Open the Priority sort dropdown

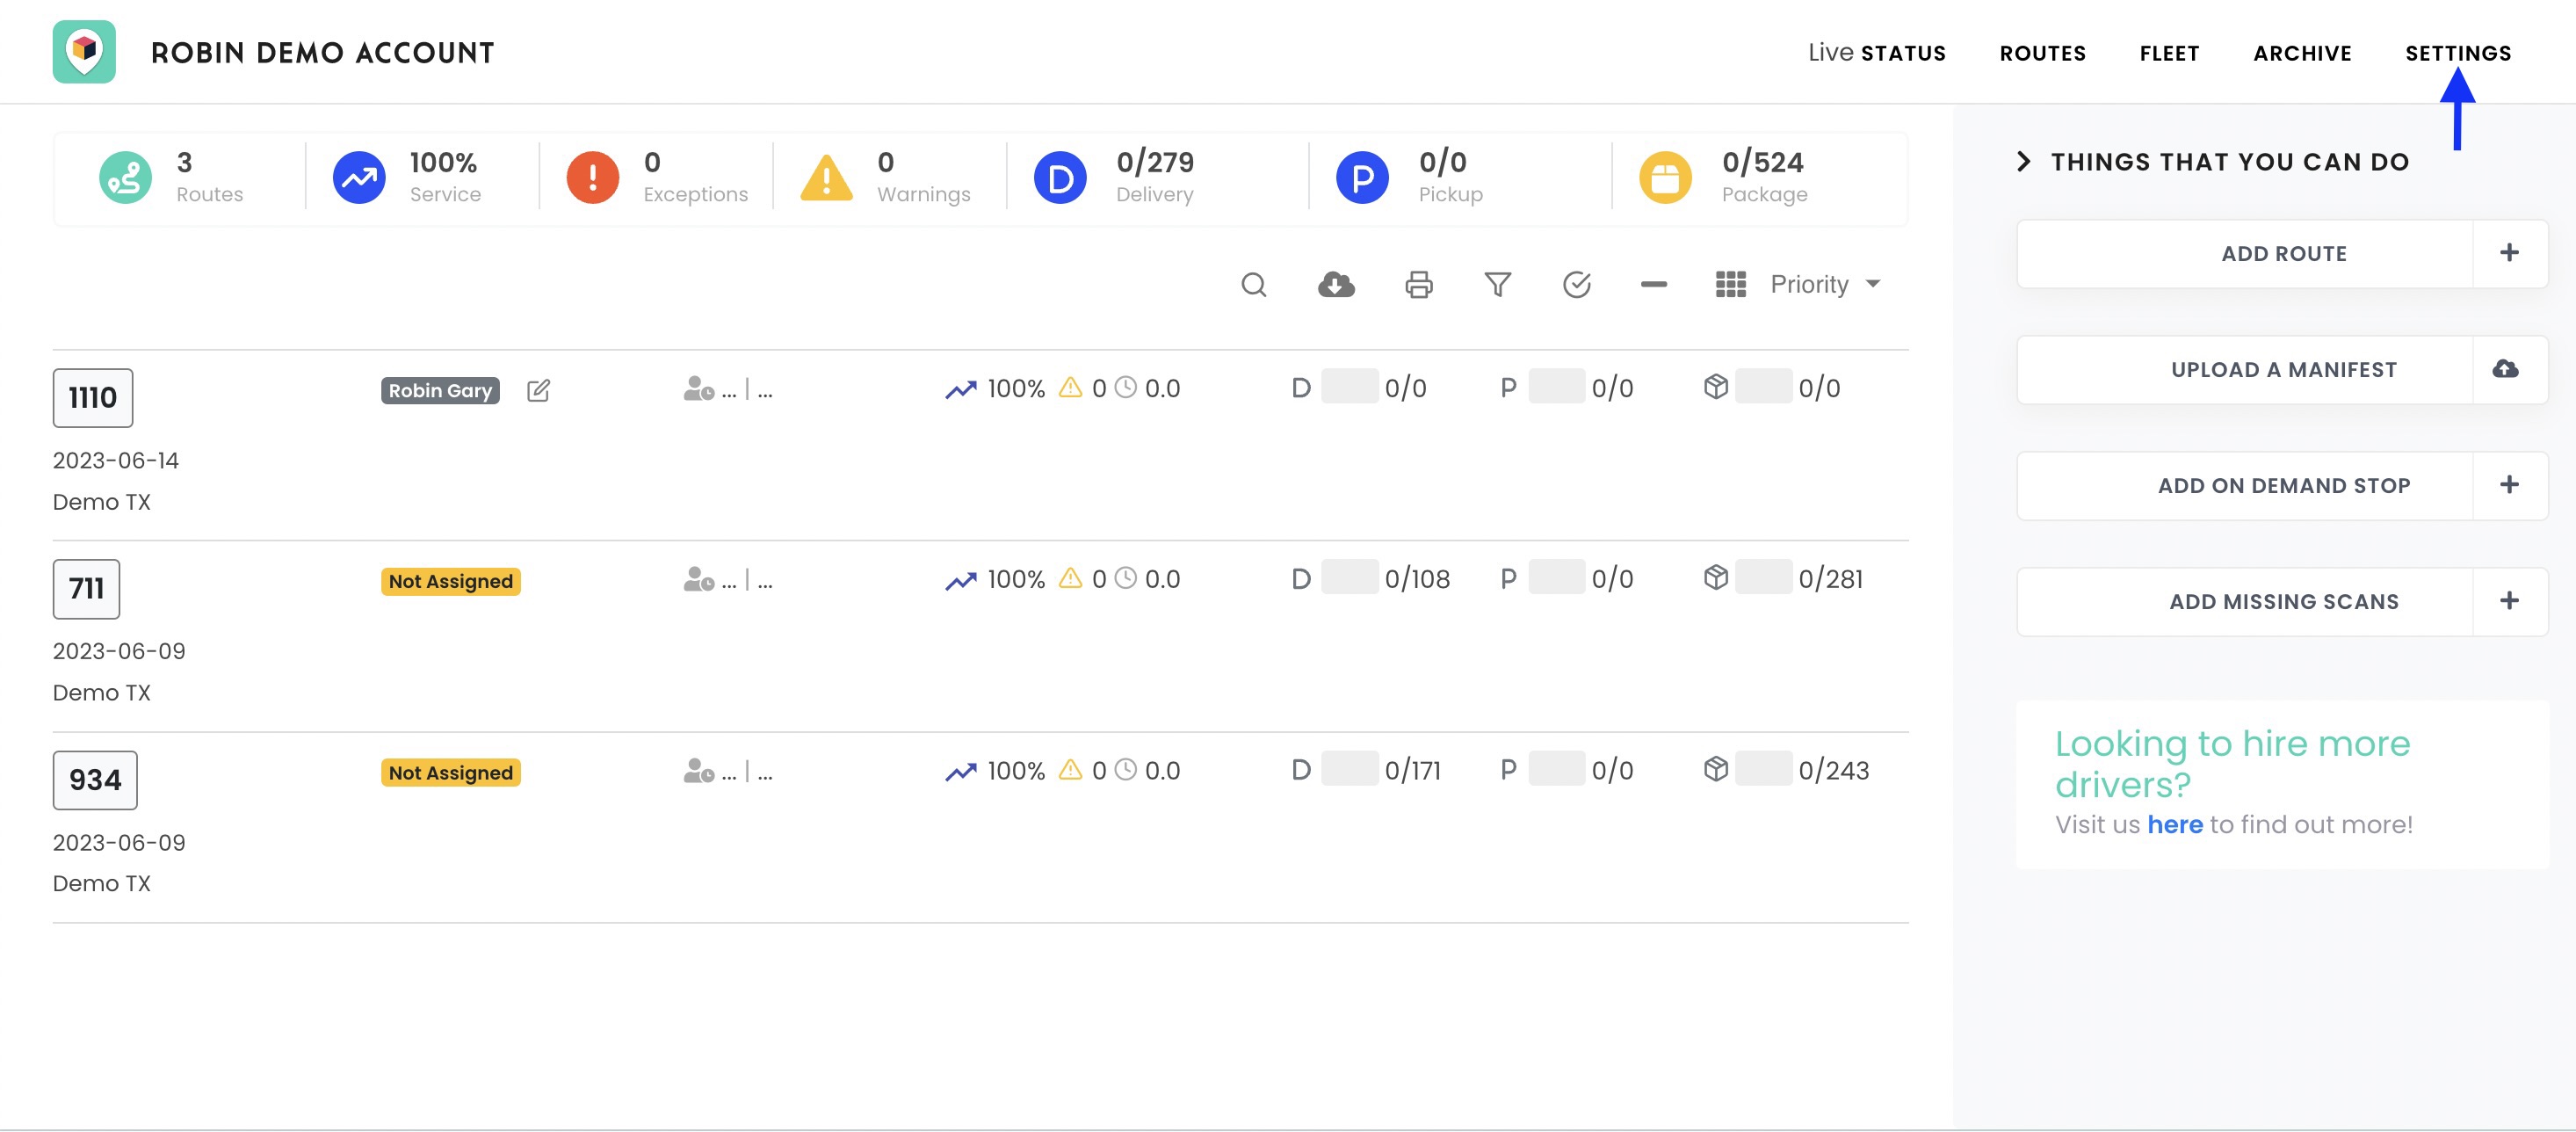point(1824,284)
